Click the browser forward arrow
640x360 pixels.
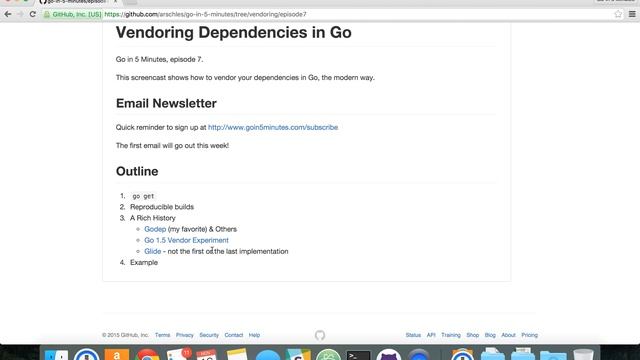pyautogui.click(x=20, y=14)
